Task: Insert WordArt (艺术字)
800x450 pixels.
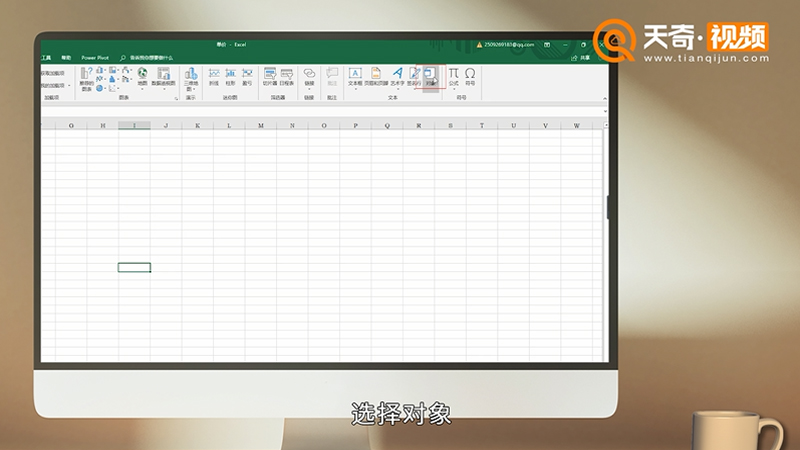Action: tap(397, 77)
